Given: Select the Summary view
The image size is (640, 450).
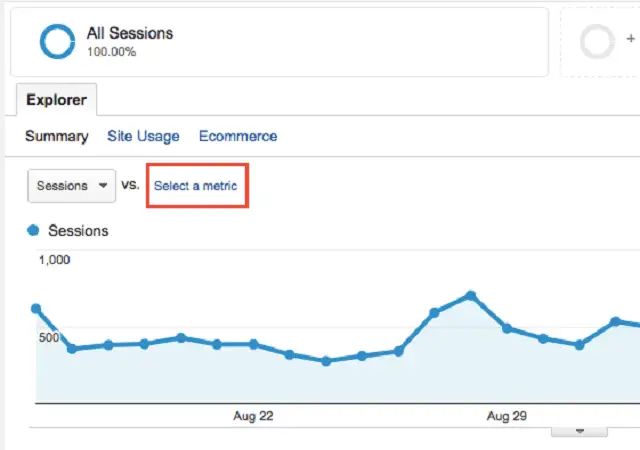Looking at the screenshot, I should point(56,136).
